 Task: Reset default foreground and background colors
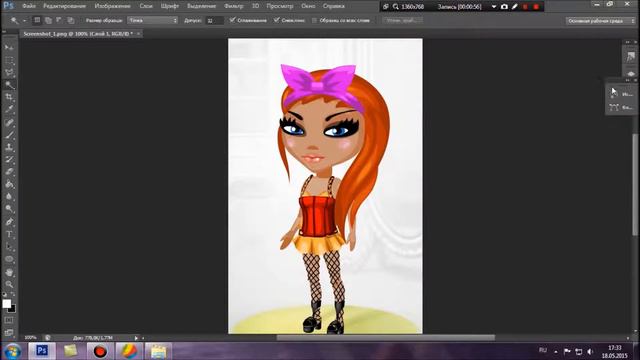(4, 295)
